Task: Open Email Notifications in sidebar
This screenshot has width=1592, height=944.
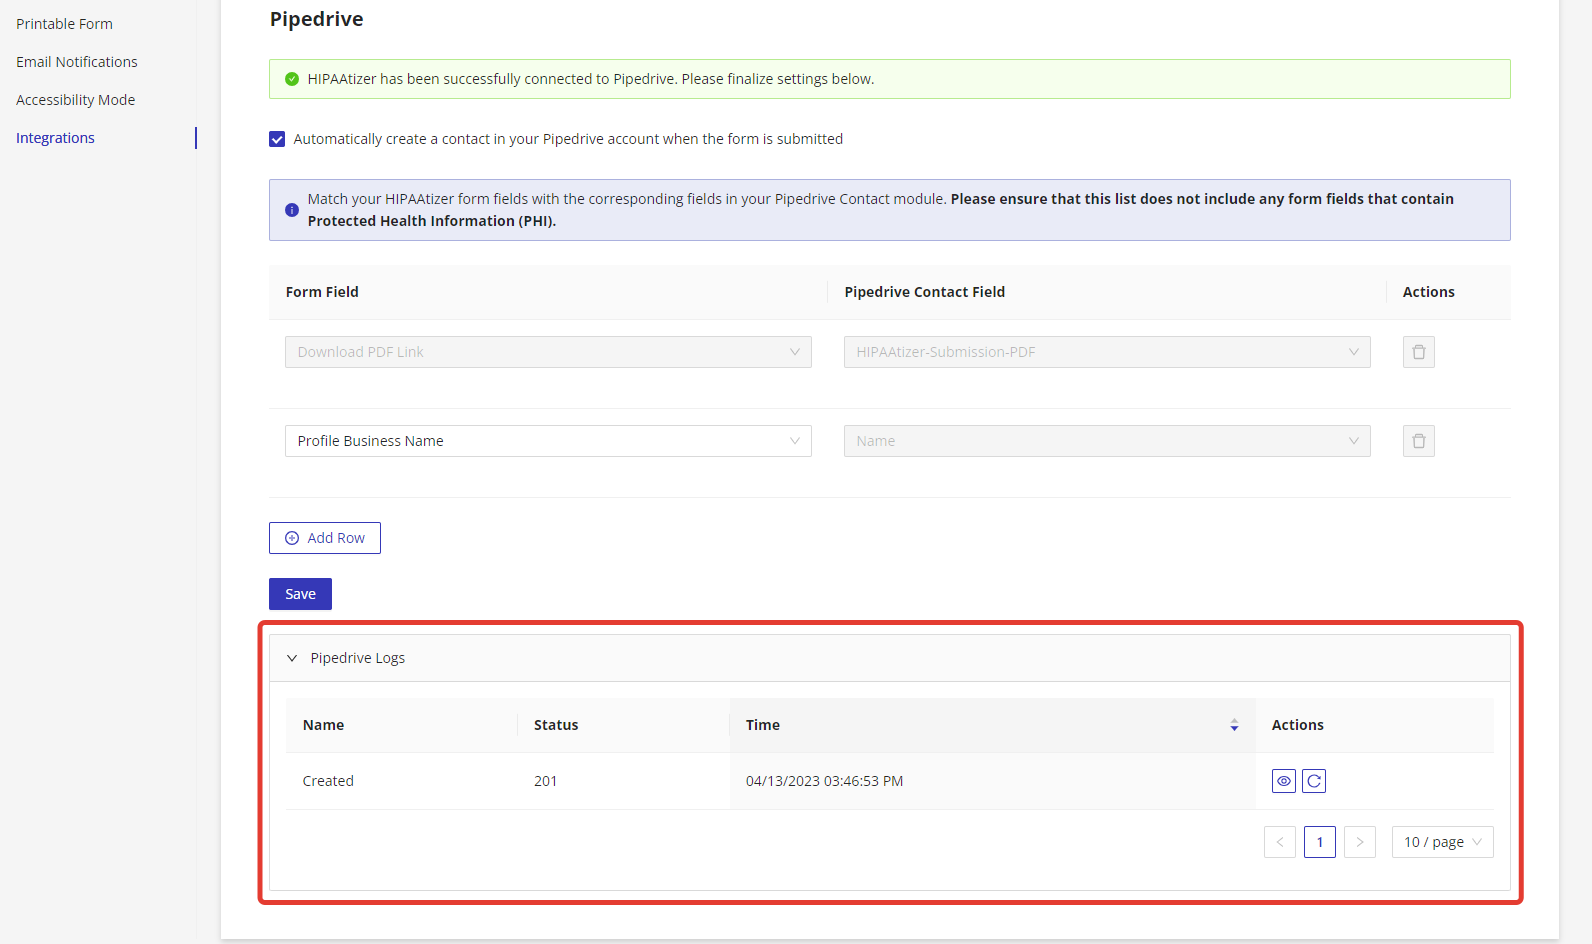Action: click(x=77, y=62)
